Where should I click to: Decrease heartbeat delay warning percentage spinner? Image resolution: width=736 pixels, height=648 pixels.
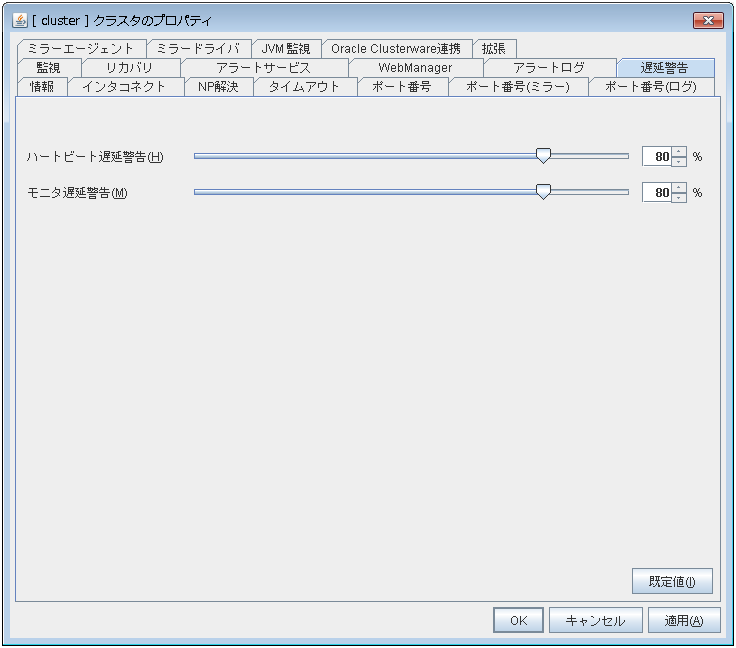[x=679, y=162]
